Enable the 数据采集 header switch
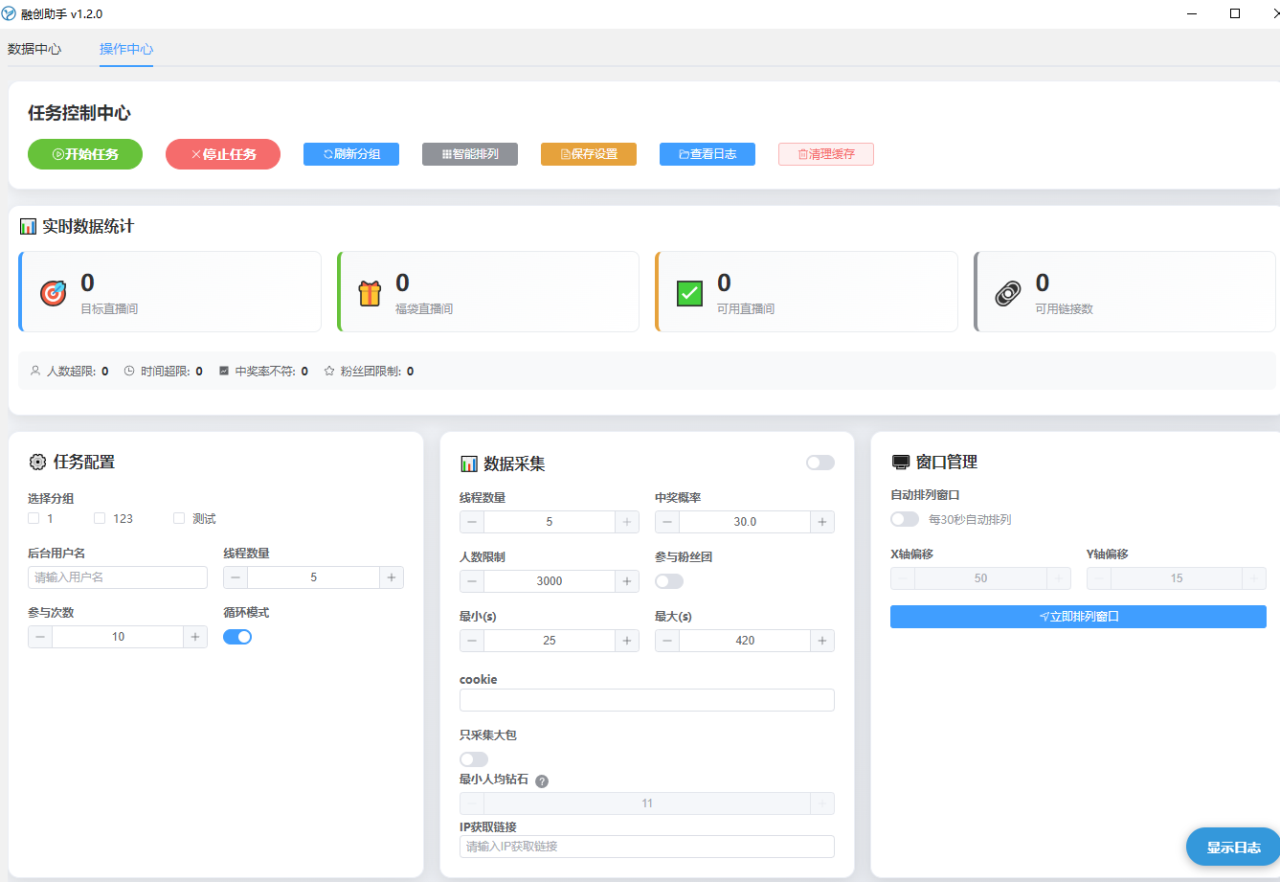This screenshot has width=1280, height=882. 820,462
